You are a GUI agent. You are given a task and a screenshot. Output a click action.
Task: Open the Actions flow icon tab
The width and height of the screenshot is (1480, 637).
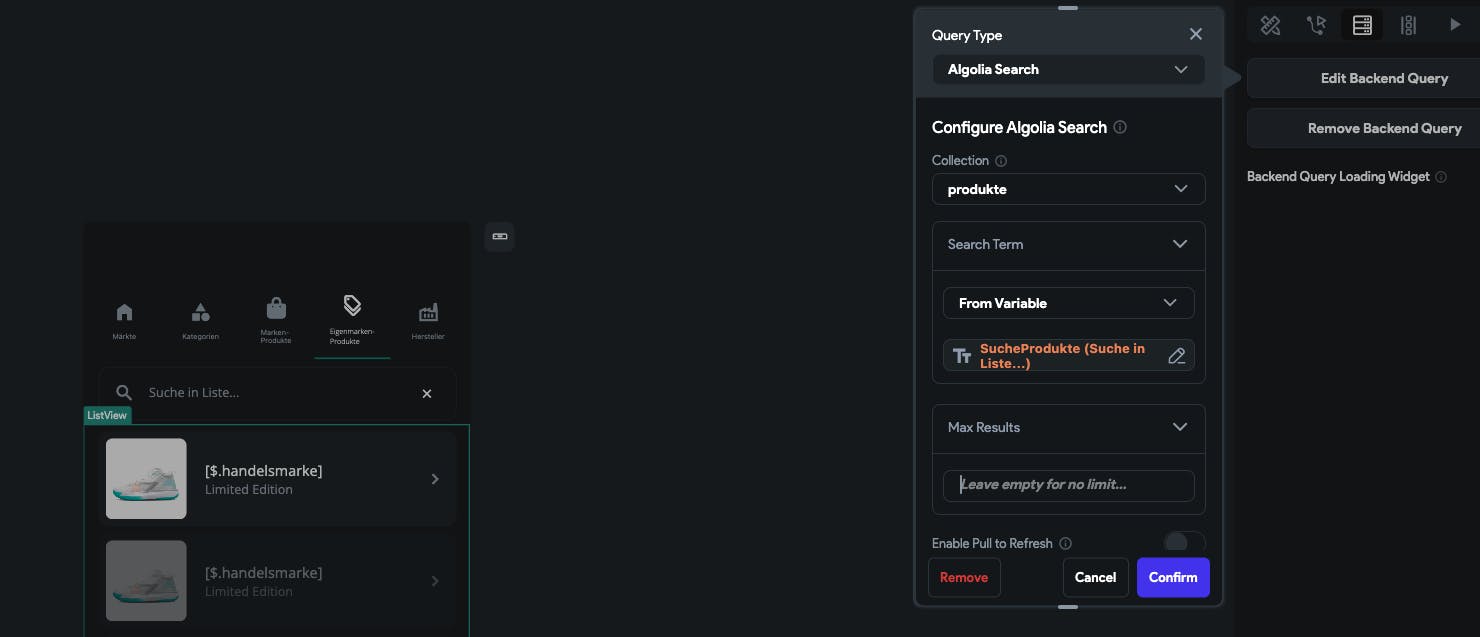tap(1316, 26)
